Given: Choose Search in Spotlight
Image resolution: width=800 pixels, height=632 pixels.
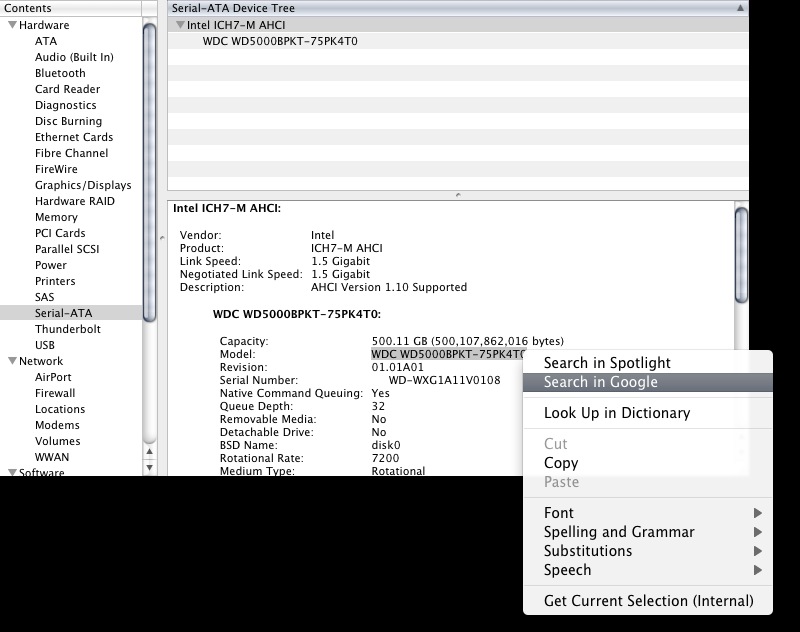Looking at the screenshot, I should [x=648, y=363].
